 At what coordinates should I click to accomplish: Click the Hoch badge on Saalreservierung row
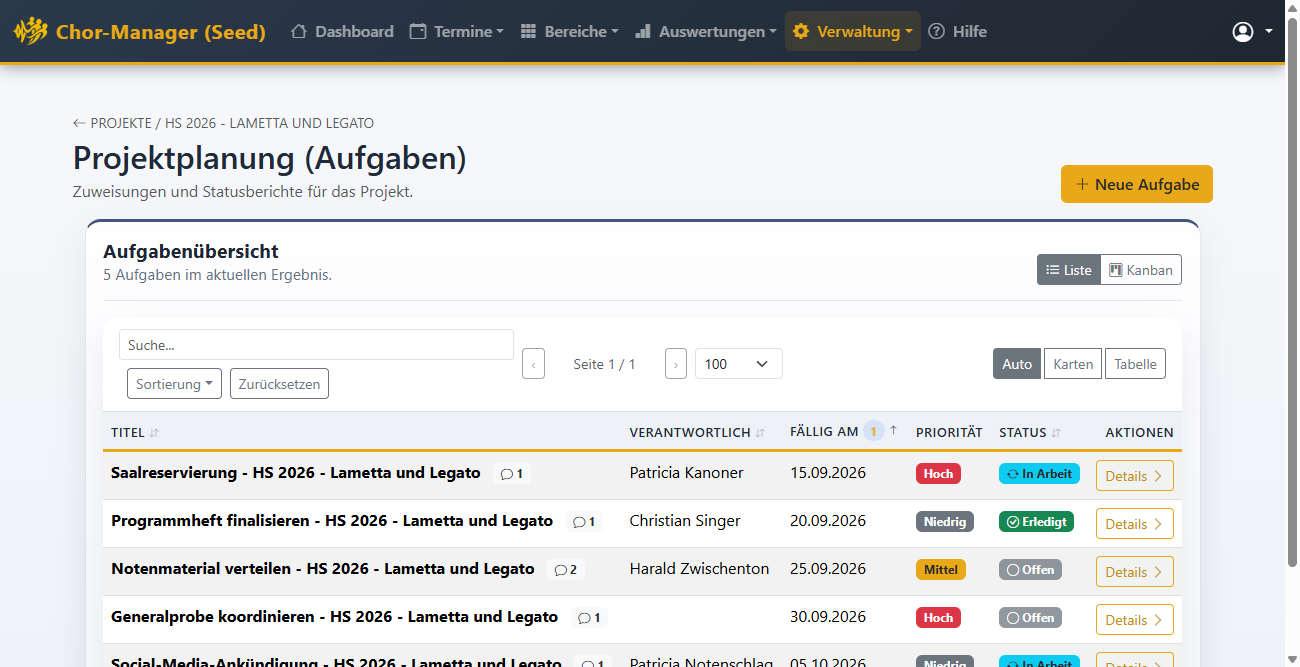pos(938,474)
